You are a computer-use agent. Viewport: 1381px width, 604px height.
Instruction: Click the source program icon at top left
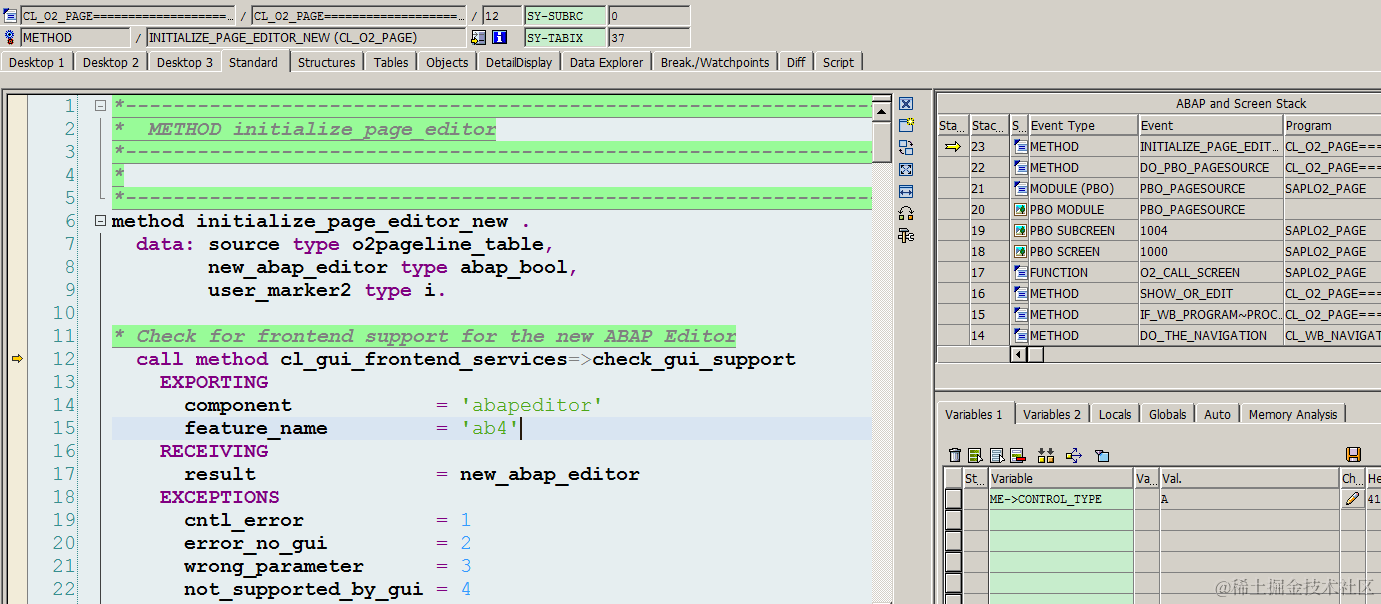pos(11,16)
